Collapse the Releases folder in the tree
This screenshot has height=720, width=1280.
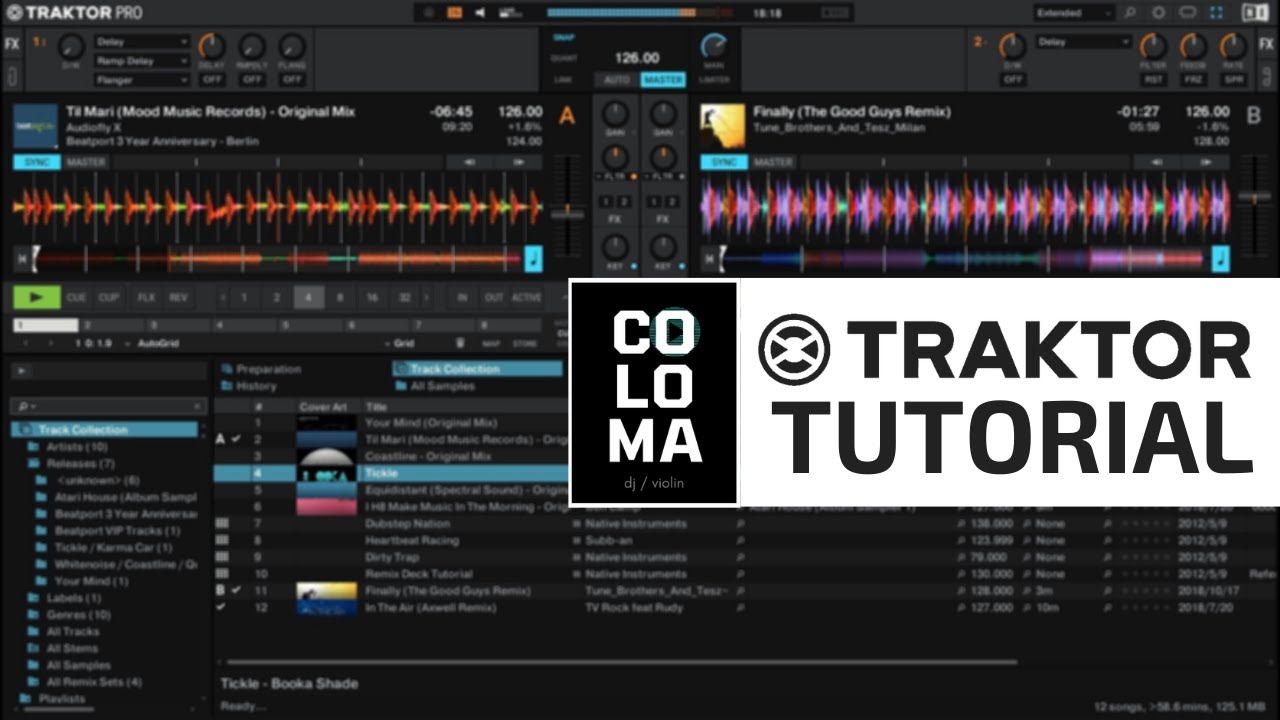(34, 464)
